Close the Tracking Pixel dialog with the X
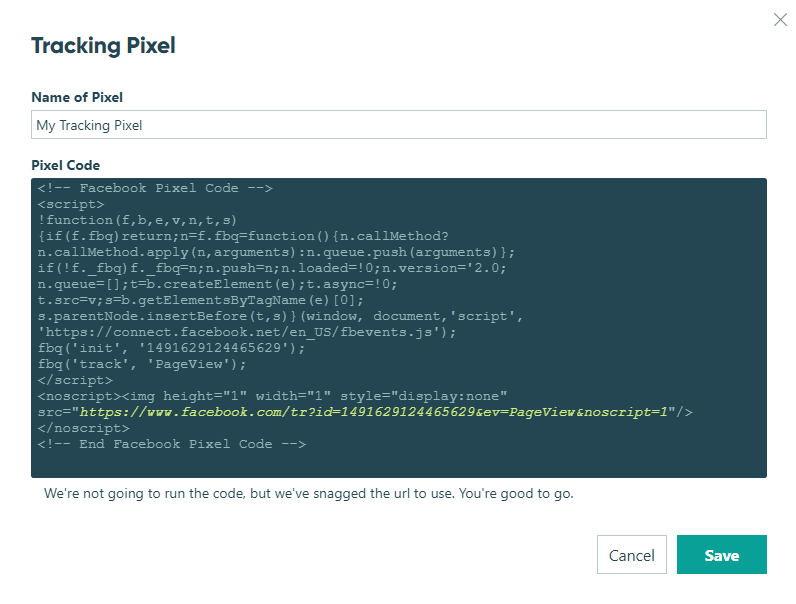The width and height of the screenshot is (796, 604). pyautogui.click(x=780, y=20)
